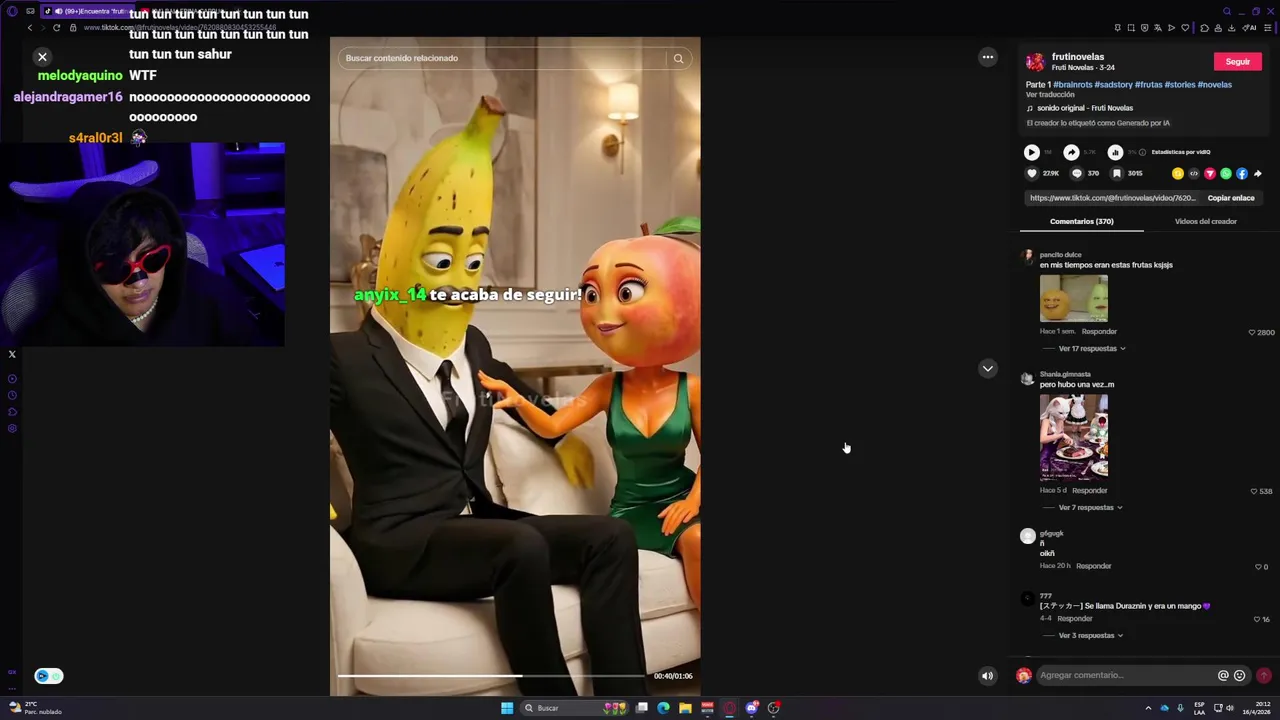
Task: Open the emoji picker in comment box
Action: 1240,676
